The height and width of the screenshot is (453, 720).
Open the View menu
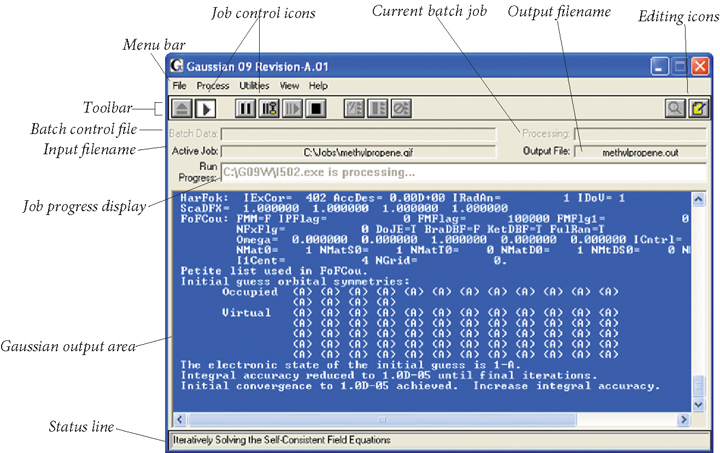tap(289, 86)
